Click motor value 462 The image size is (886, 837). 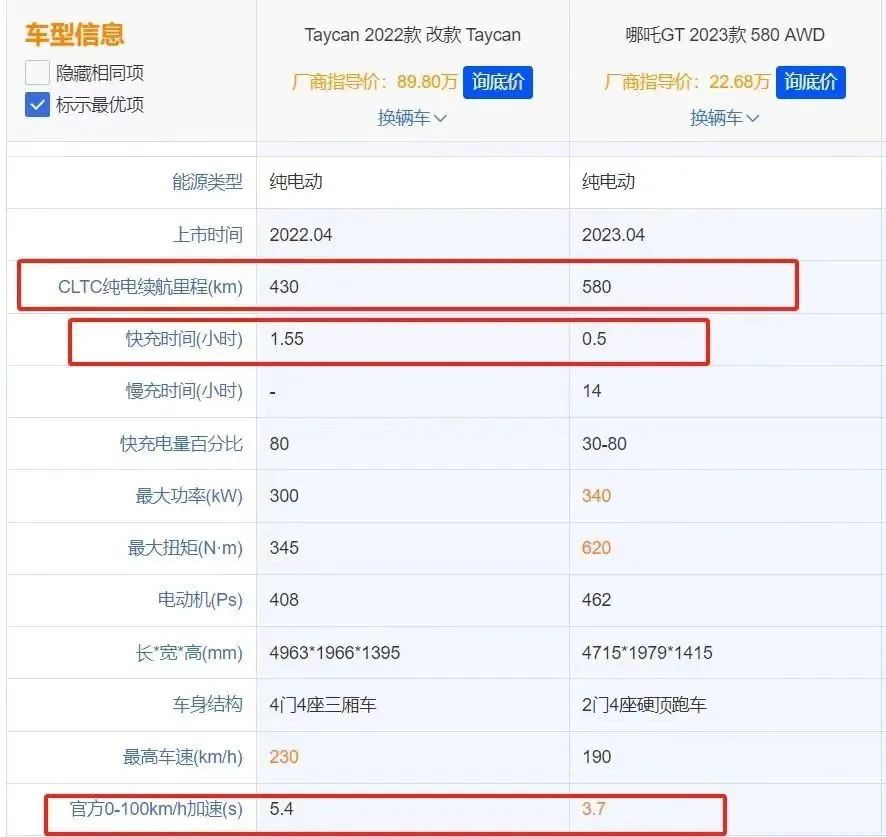[596, 600]
